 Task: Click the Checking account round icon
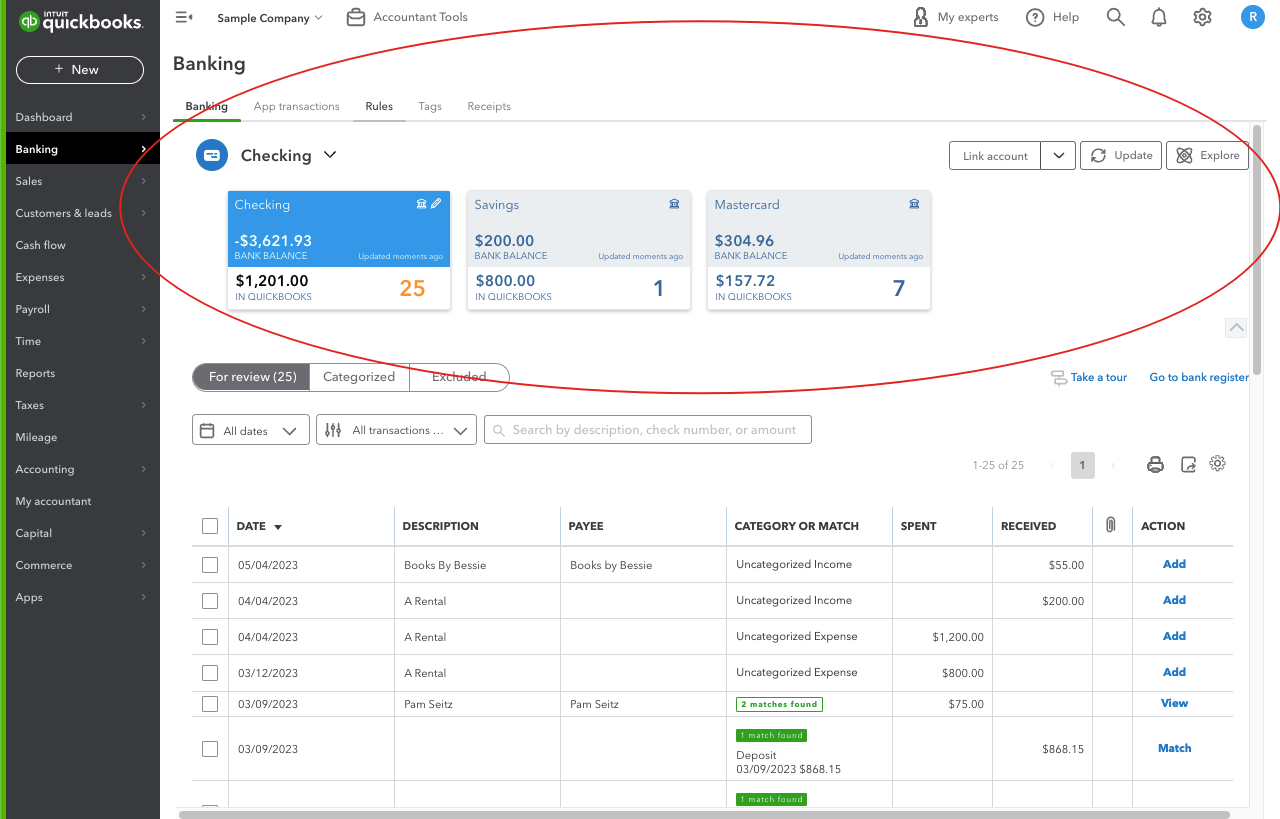(x=212, y=155)
